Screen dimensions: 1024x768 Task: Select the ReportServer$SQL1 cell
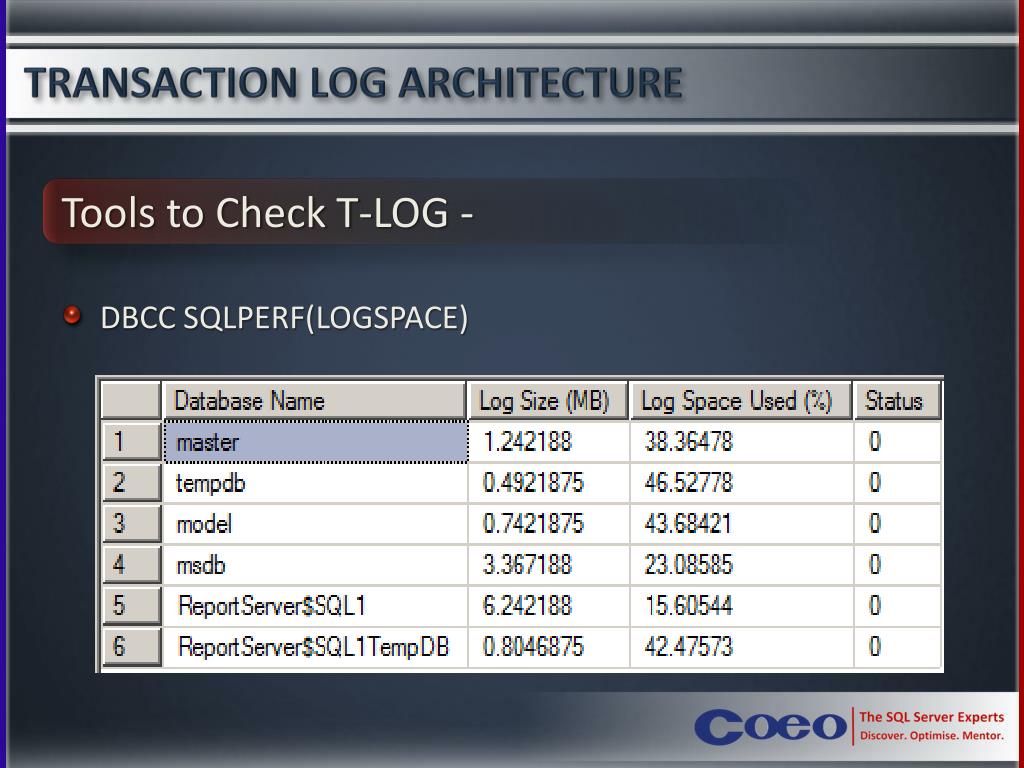point(316,606)
